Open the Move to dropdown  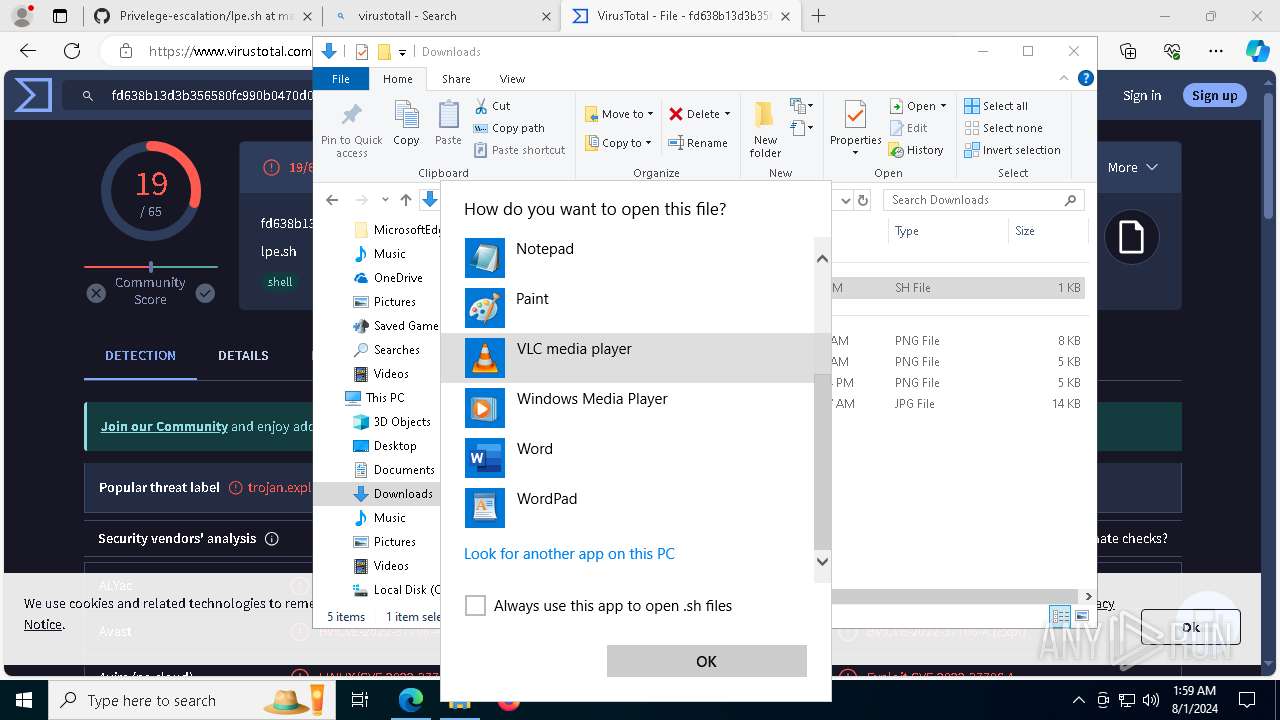[x=619, y=114]
